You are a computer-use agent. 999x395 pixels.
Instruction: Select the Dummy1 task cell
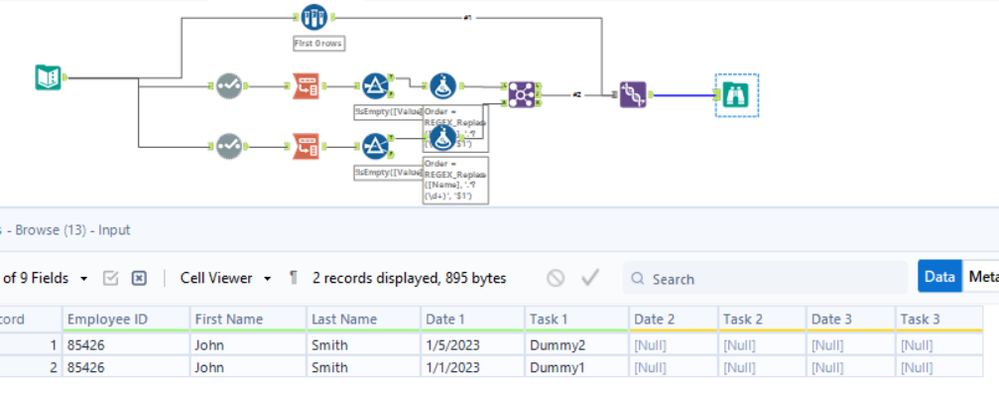point(577,368)
